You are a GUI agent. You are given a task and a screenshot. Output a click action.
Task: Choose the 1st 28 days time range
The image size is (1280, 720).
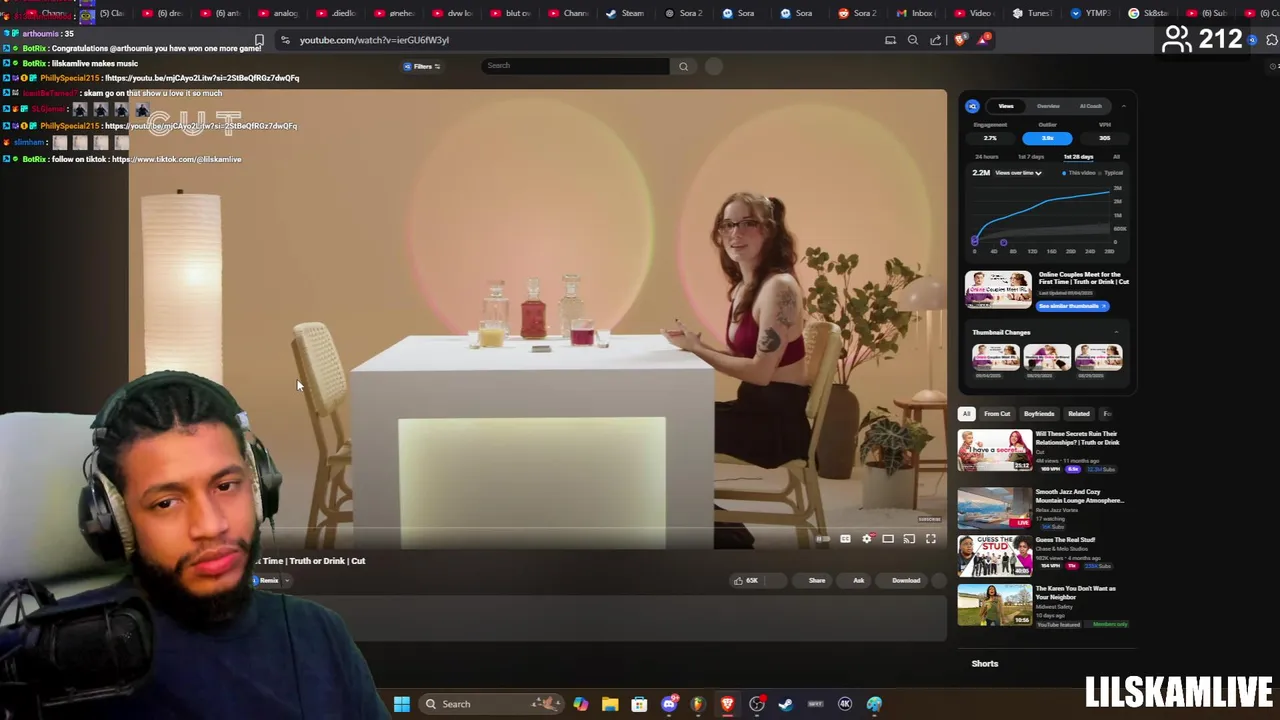pos(1078,157)
